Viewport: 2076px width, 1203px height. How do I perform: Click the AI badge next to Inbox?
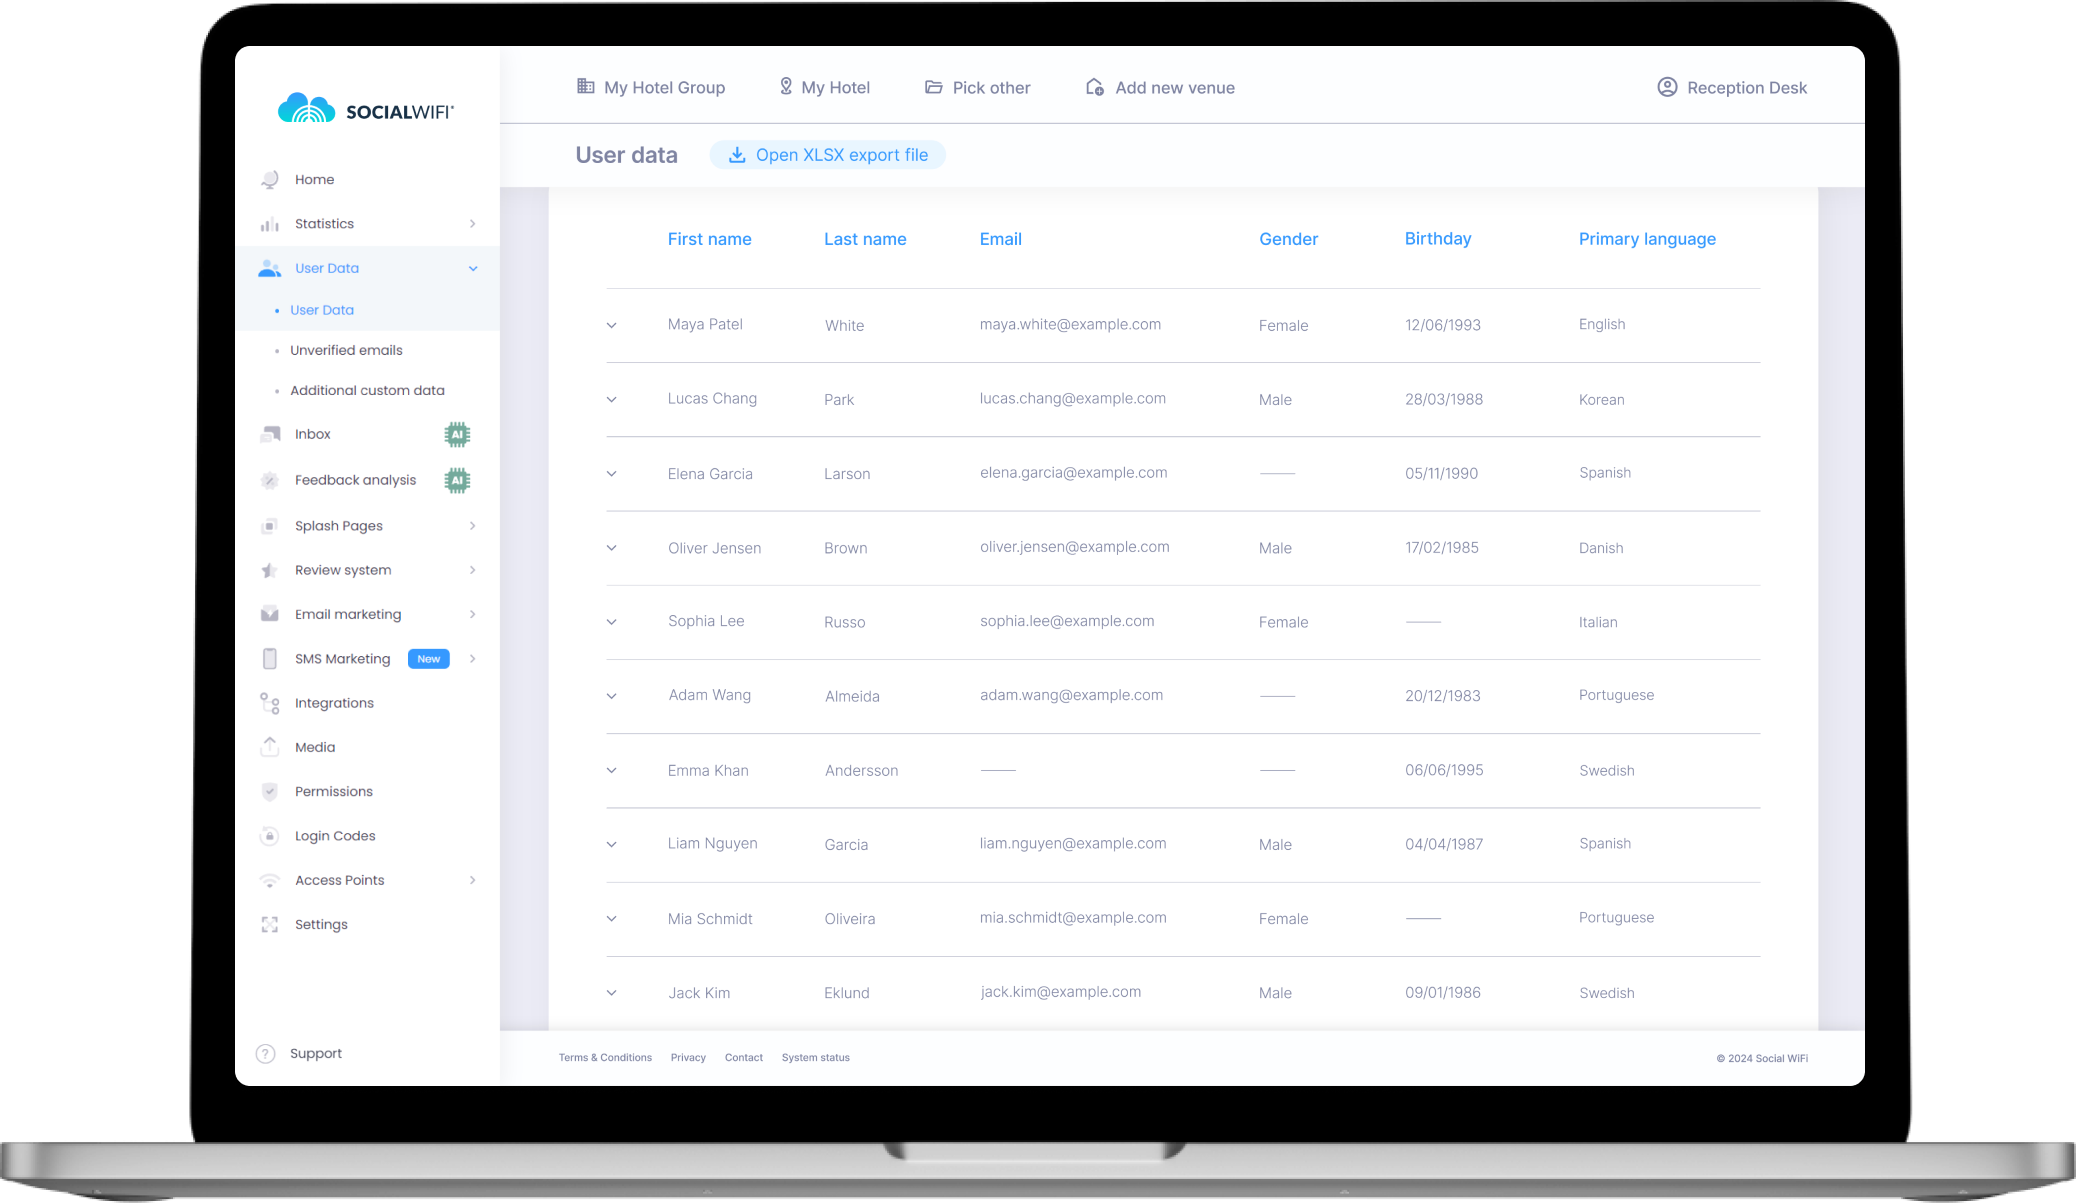(457, 434)
